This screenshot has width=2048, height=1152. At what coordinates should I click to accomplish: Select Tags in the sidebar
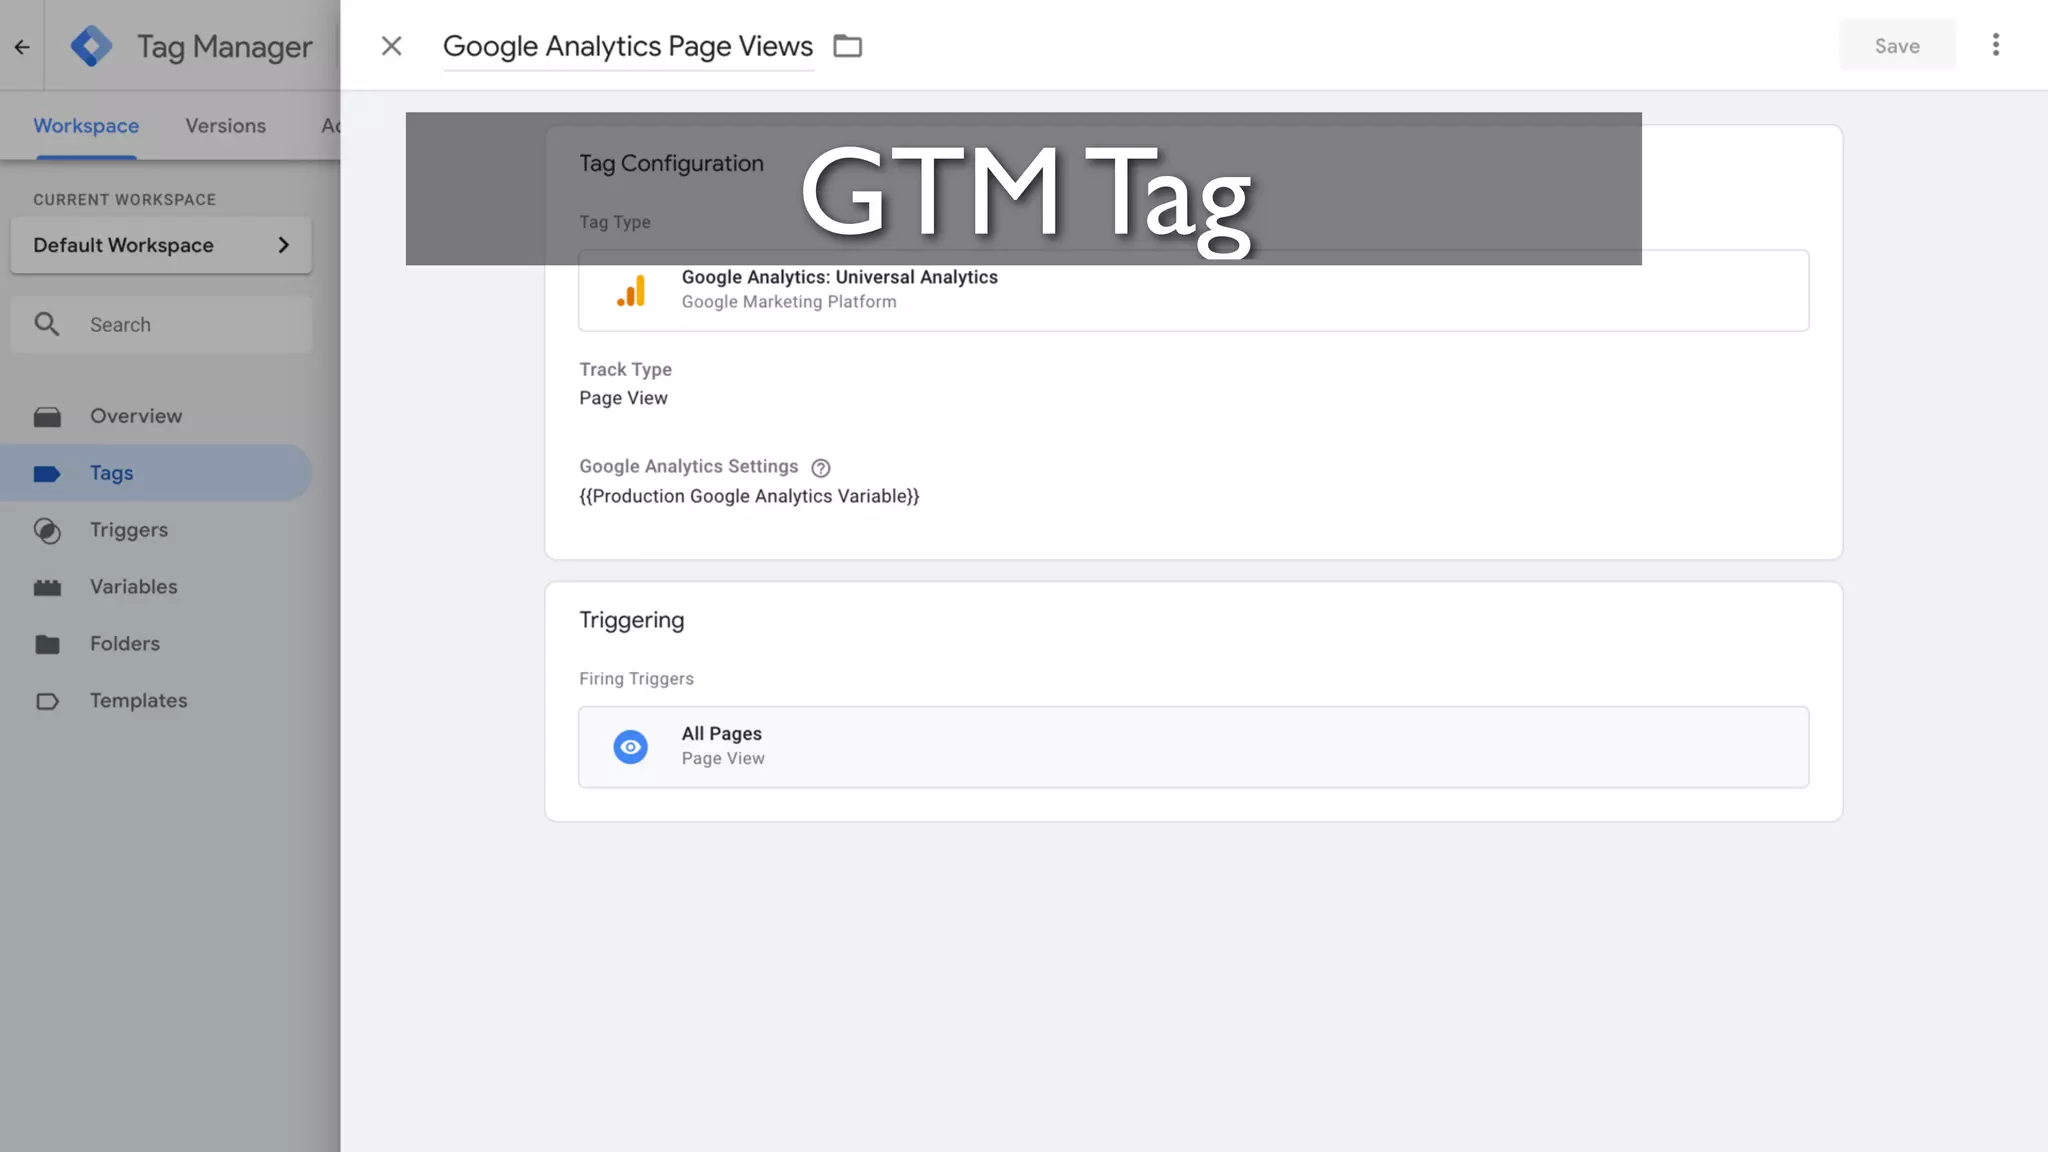tap(156, 473)
